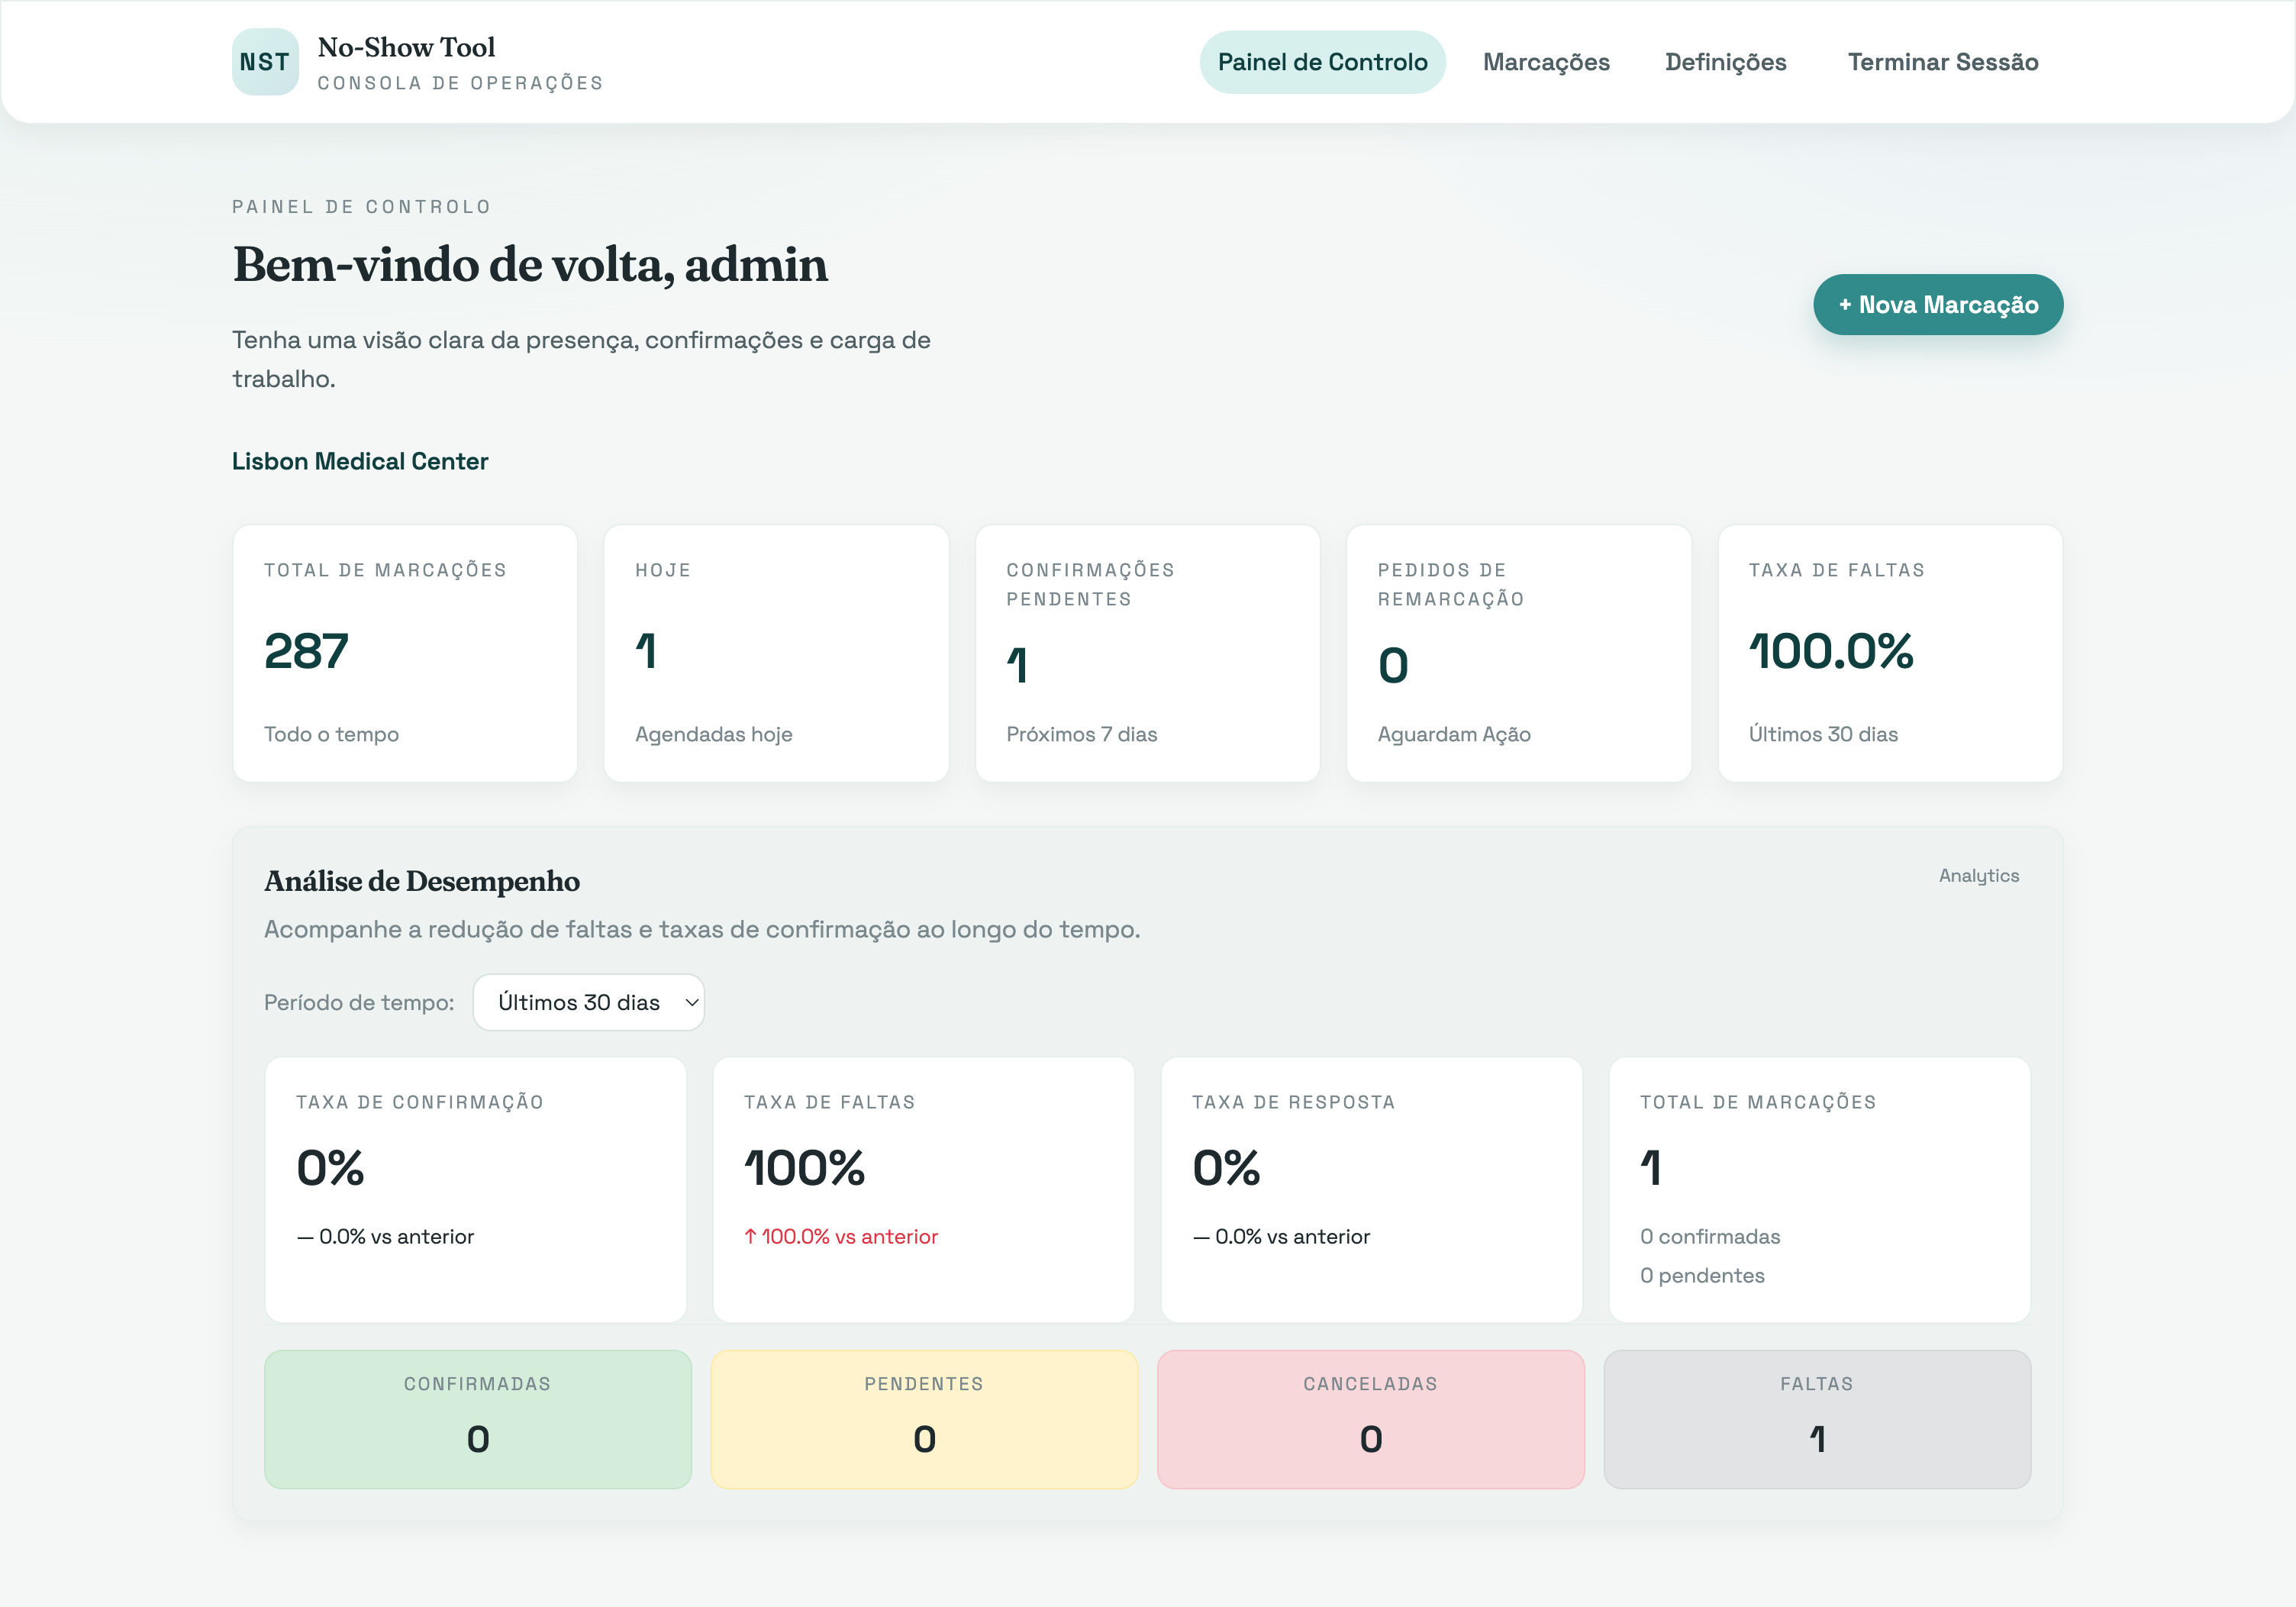
Task: Select the Lisbon Medical Center label
Action: click(360, 461)
